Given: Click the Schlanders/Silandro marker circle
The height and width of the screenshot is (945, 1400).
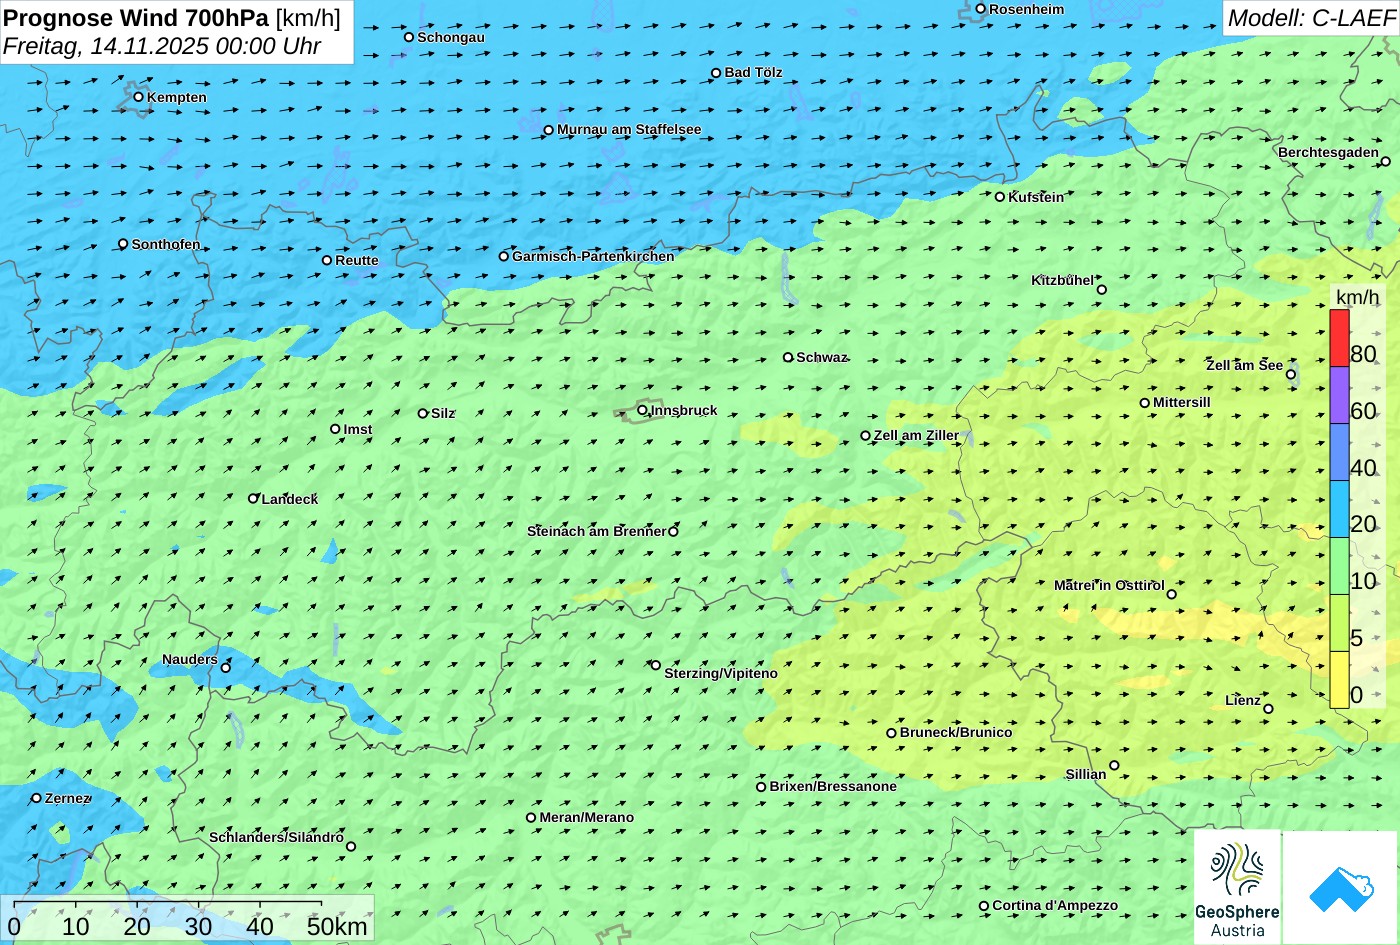Looking at the screenshot, I should (x=351, y=847).
